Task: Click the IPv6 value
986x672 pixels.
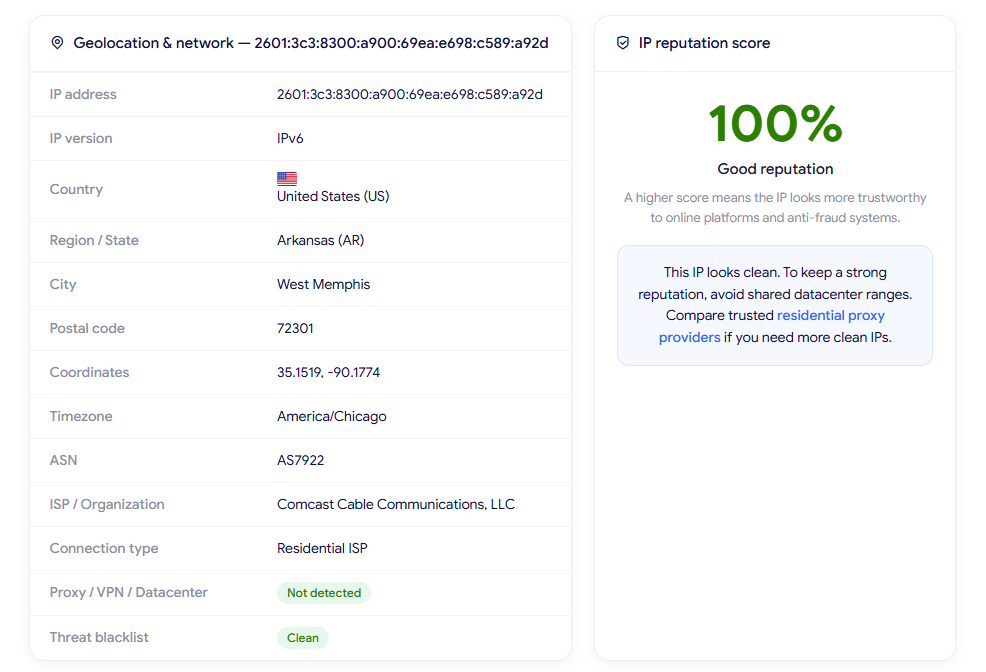Action: pos(290,138)
